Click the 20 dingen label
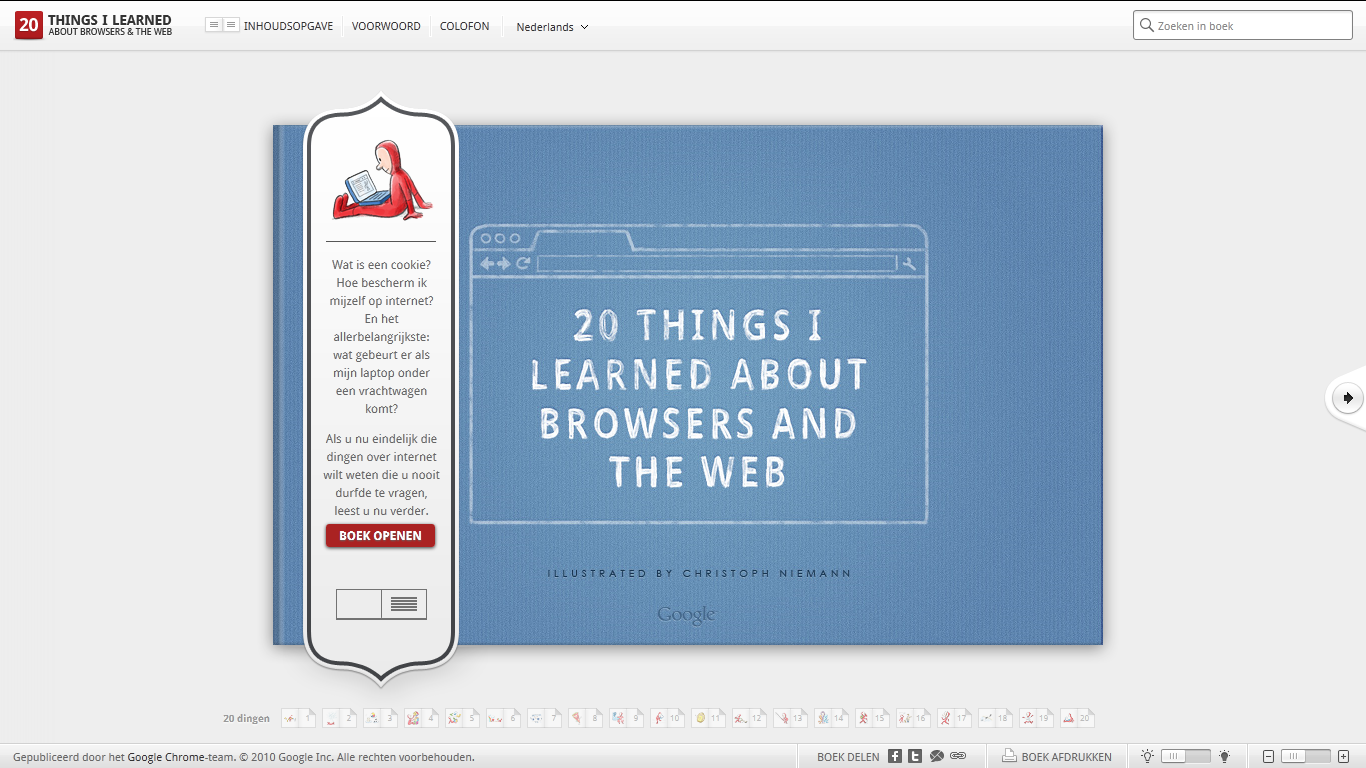 (246, 718)
